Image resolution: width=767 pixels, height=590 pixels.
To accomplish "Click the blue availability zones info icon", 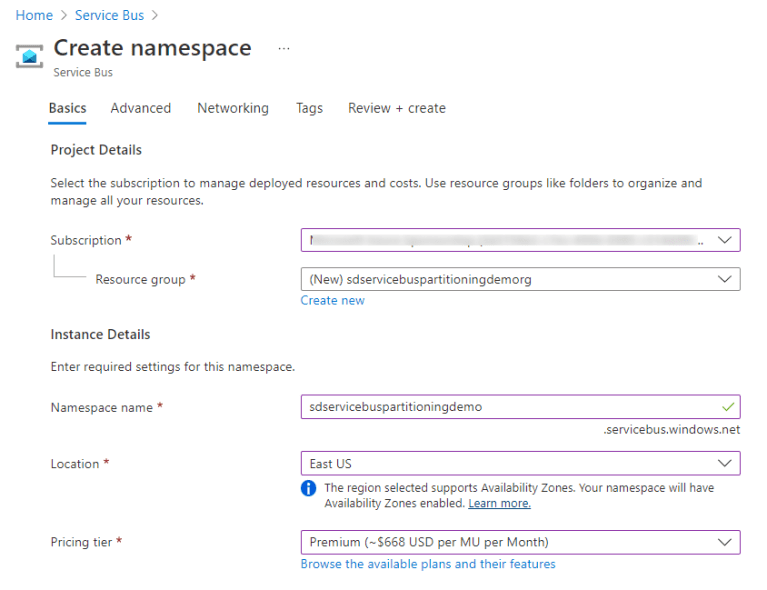I will coord(308,488).
